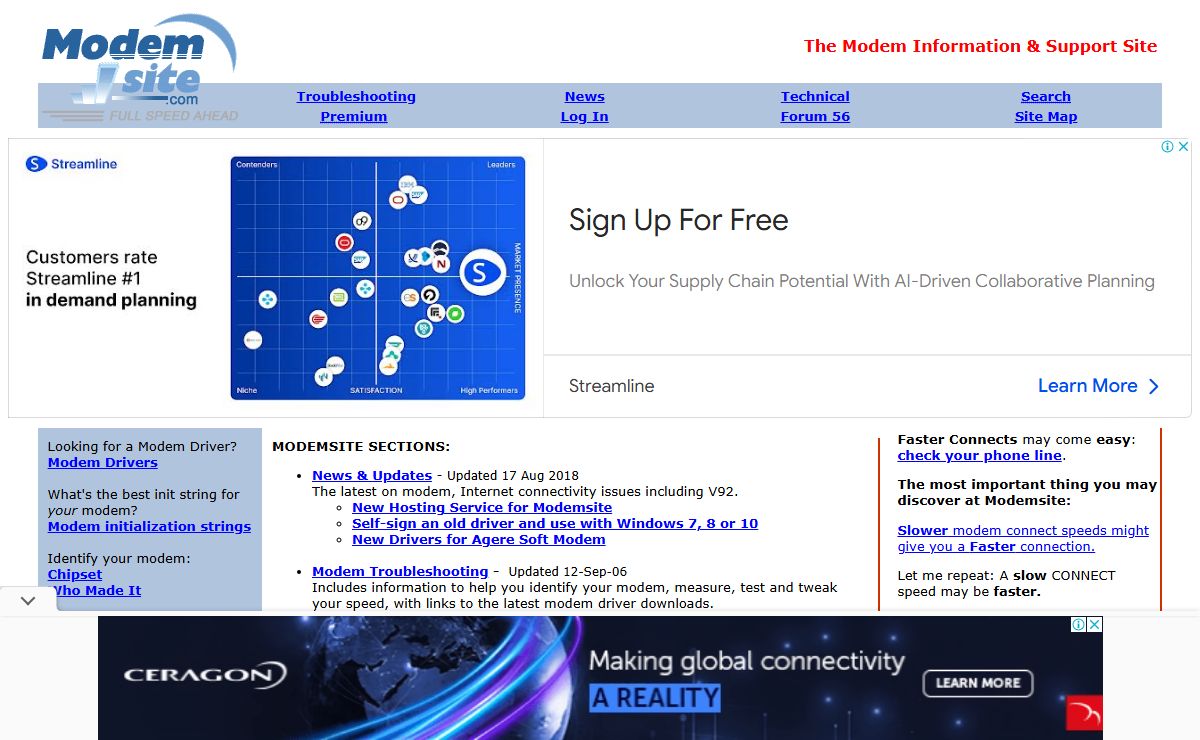Click the Learn More chevron arrow
The height and width of the screenshot is (740, 1200).
(1153, 387)
